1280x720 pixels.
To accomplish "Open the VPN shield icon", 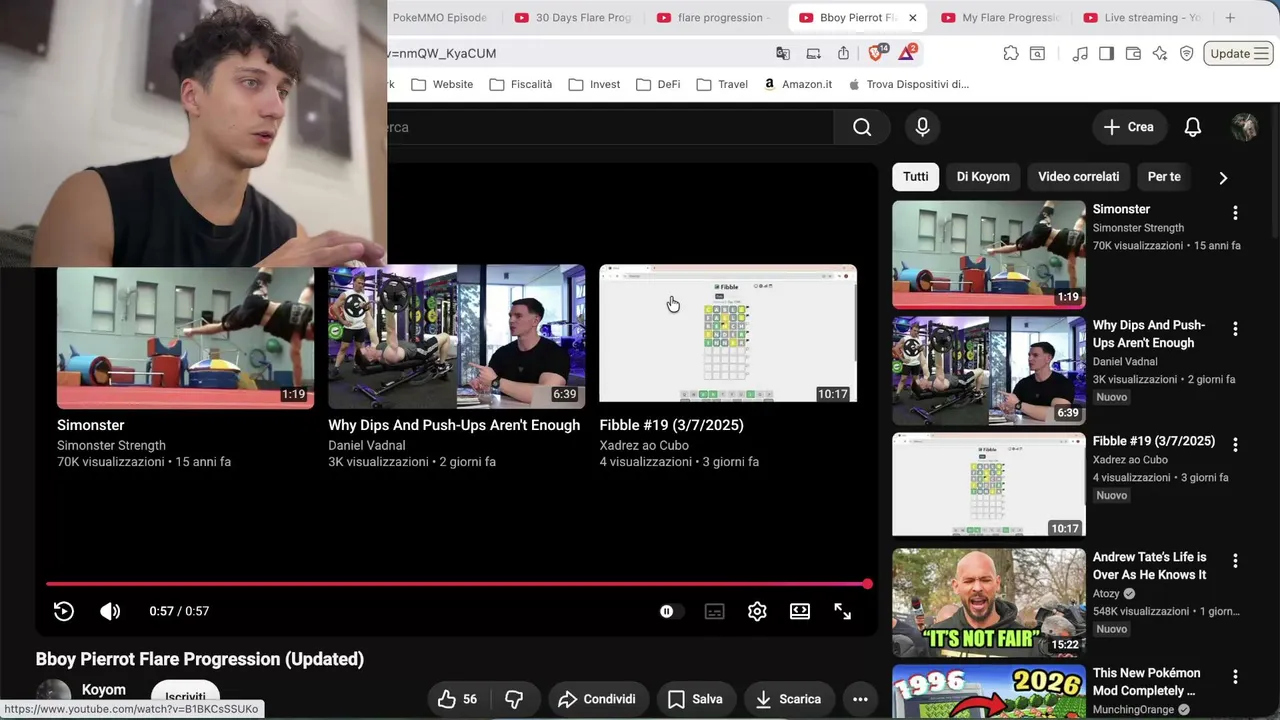I will [1187, 53].
